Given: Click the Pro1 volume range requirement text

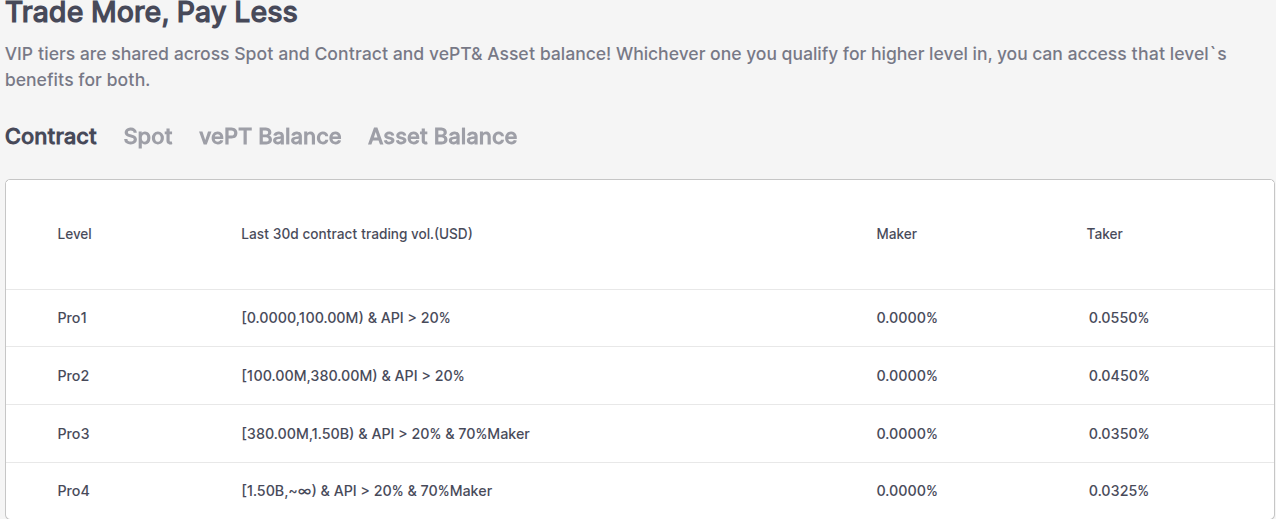Looking at the screenshot, I should (345, 318).
